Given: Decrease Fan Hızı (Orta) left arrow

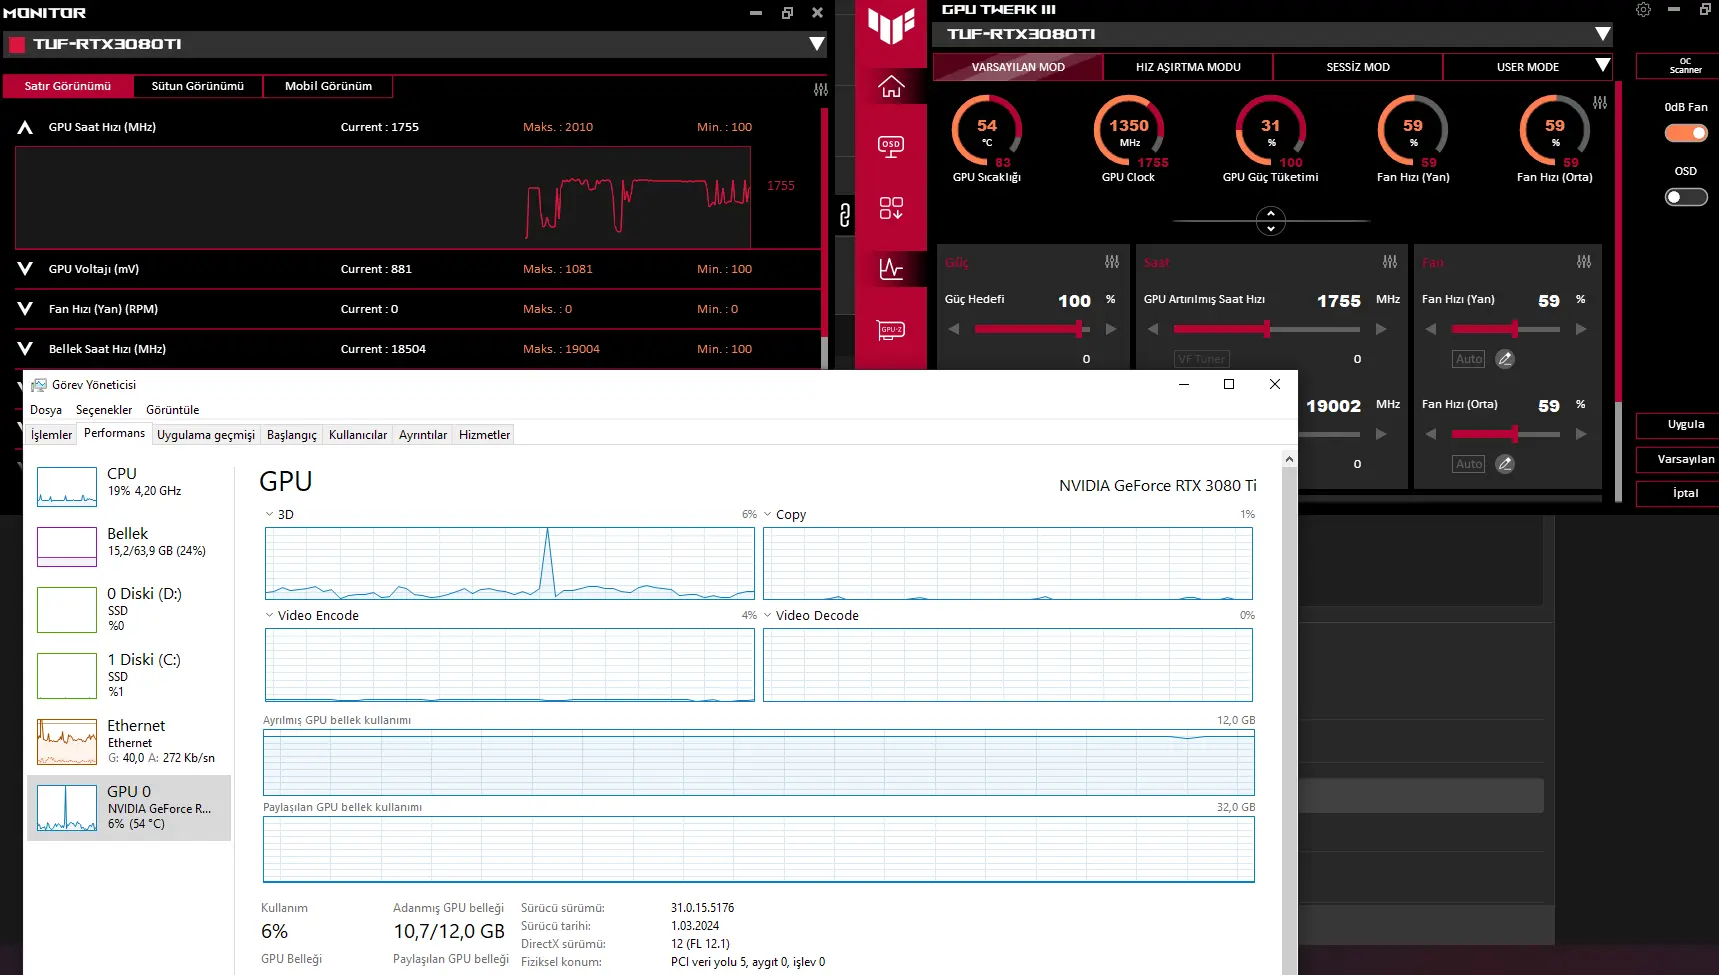Looking at the screenshot, I should pyautogui.click(x=1431, y=434).
